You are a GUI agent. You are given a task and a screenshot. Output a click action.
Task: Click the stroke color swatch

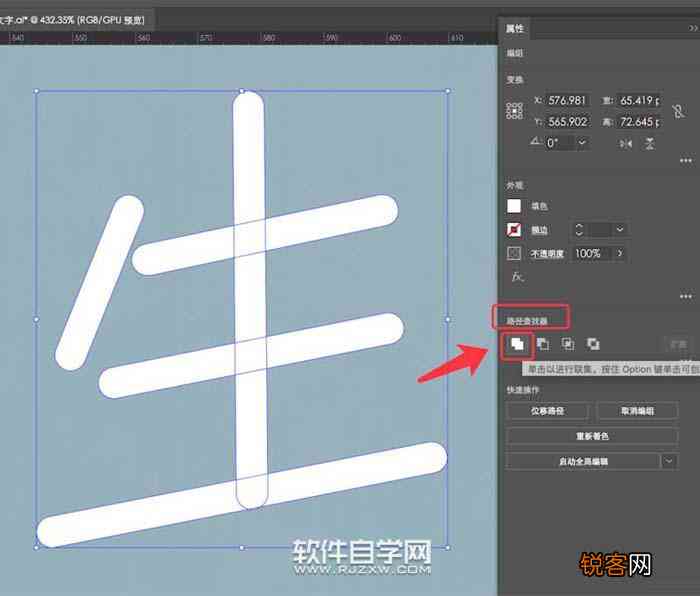pyautogui.click(x=514, y=229)
